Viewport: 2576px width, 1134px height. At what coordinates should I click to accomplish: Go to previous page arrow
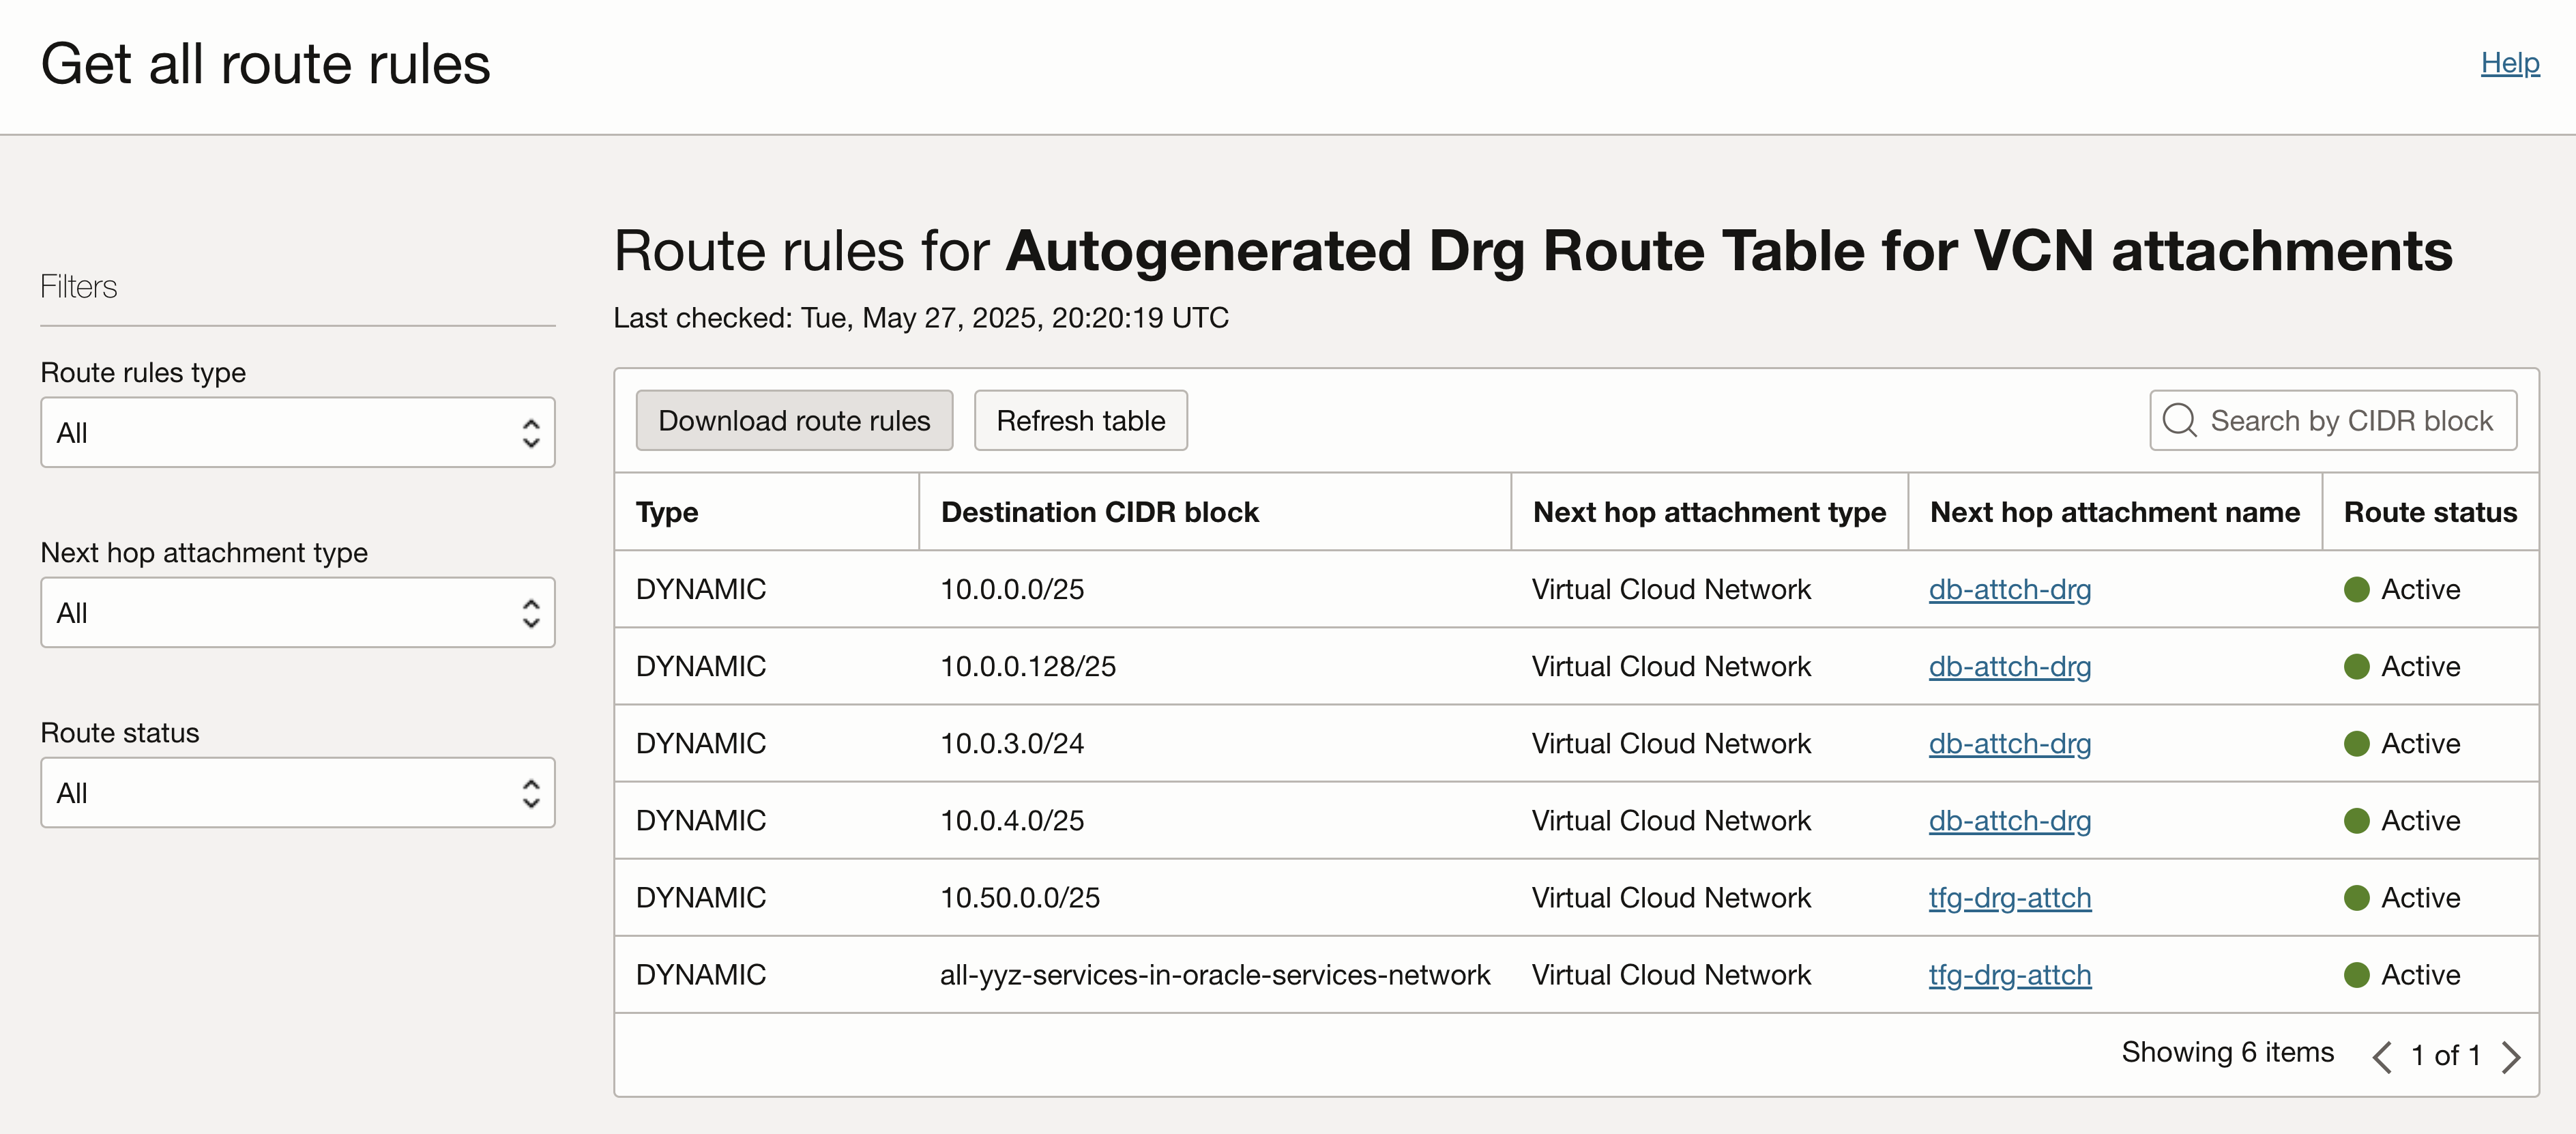pos(2382,1057)
